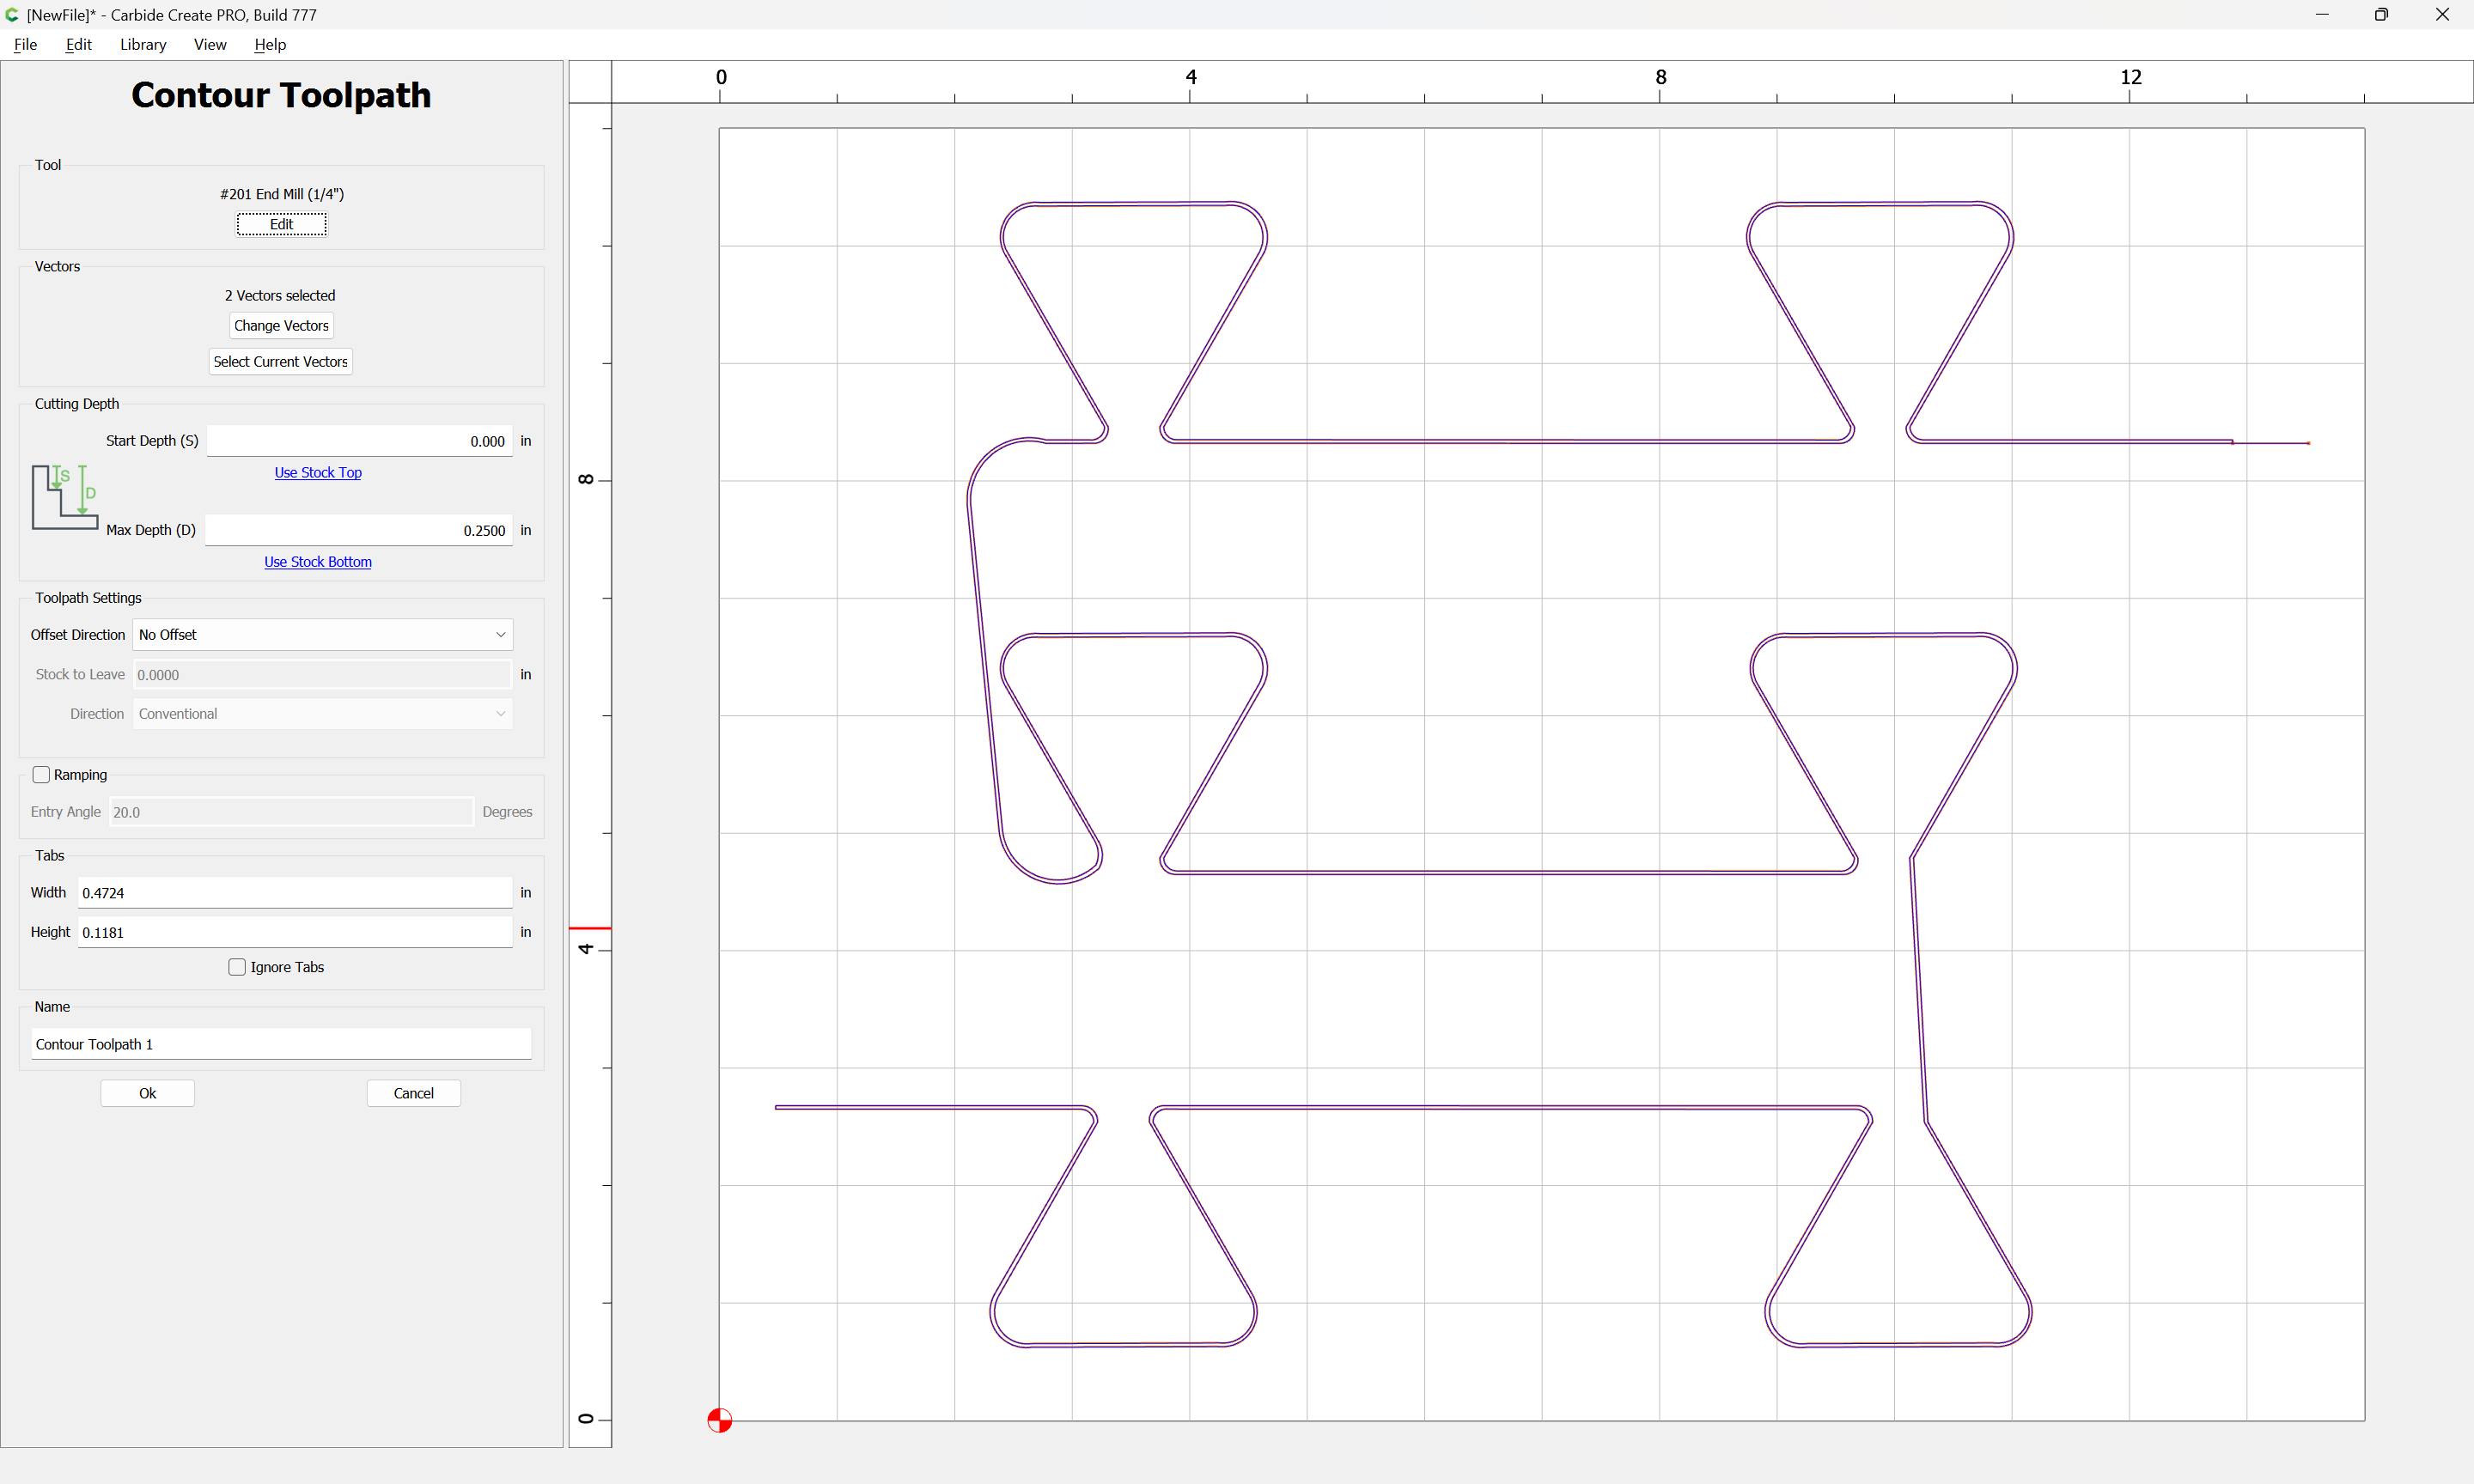
Task: Click the '2 Vectors selected' text
Action: tap(280, 296)
